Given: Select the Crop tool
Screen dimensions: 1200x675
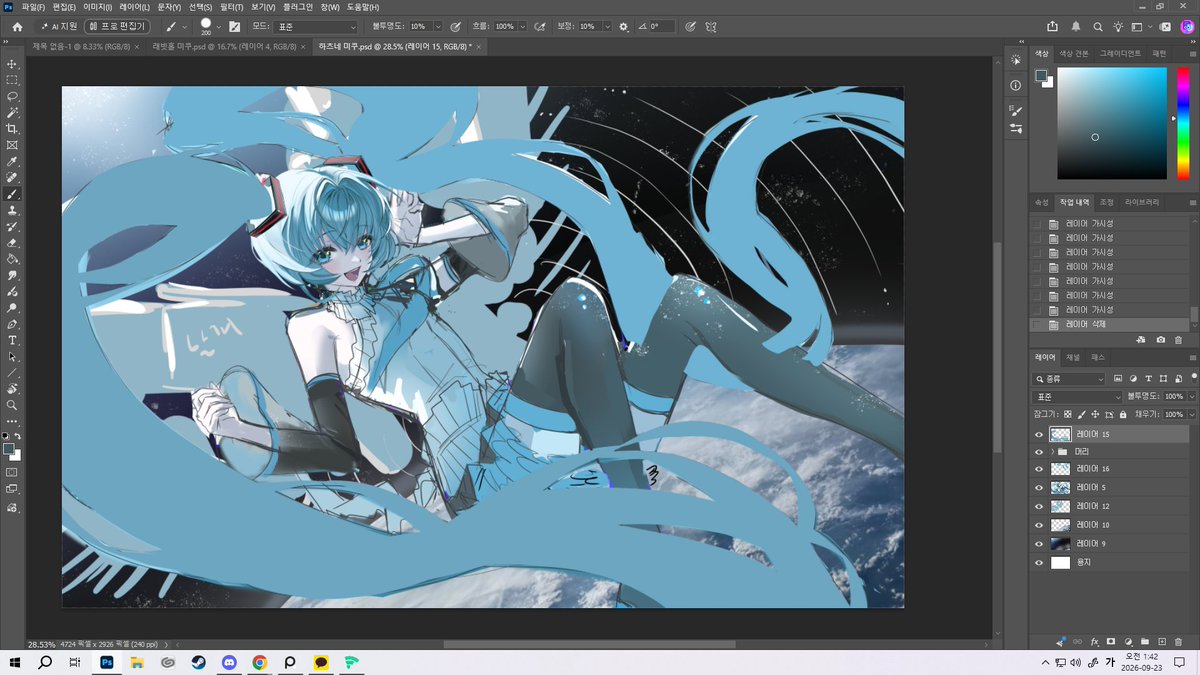Looking at the screenshot, I should [x=12, y=129].
